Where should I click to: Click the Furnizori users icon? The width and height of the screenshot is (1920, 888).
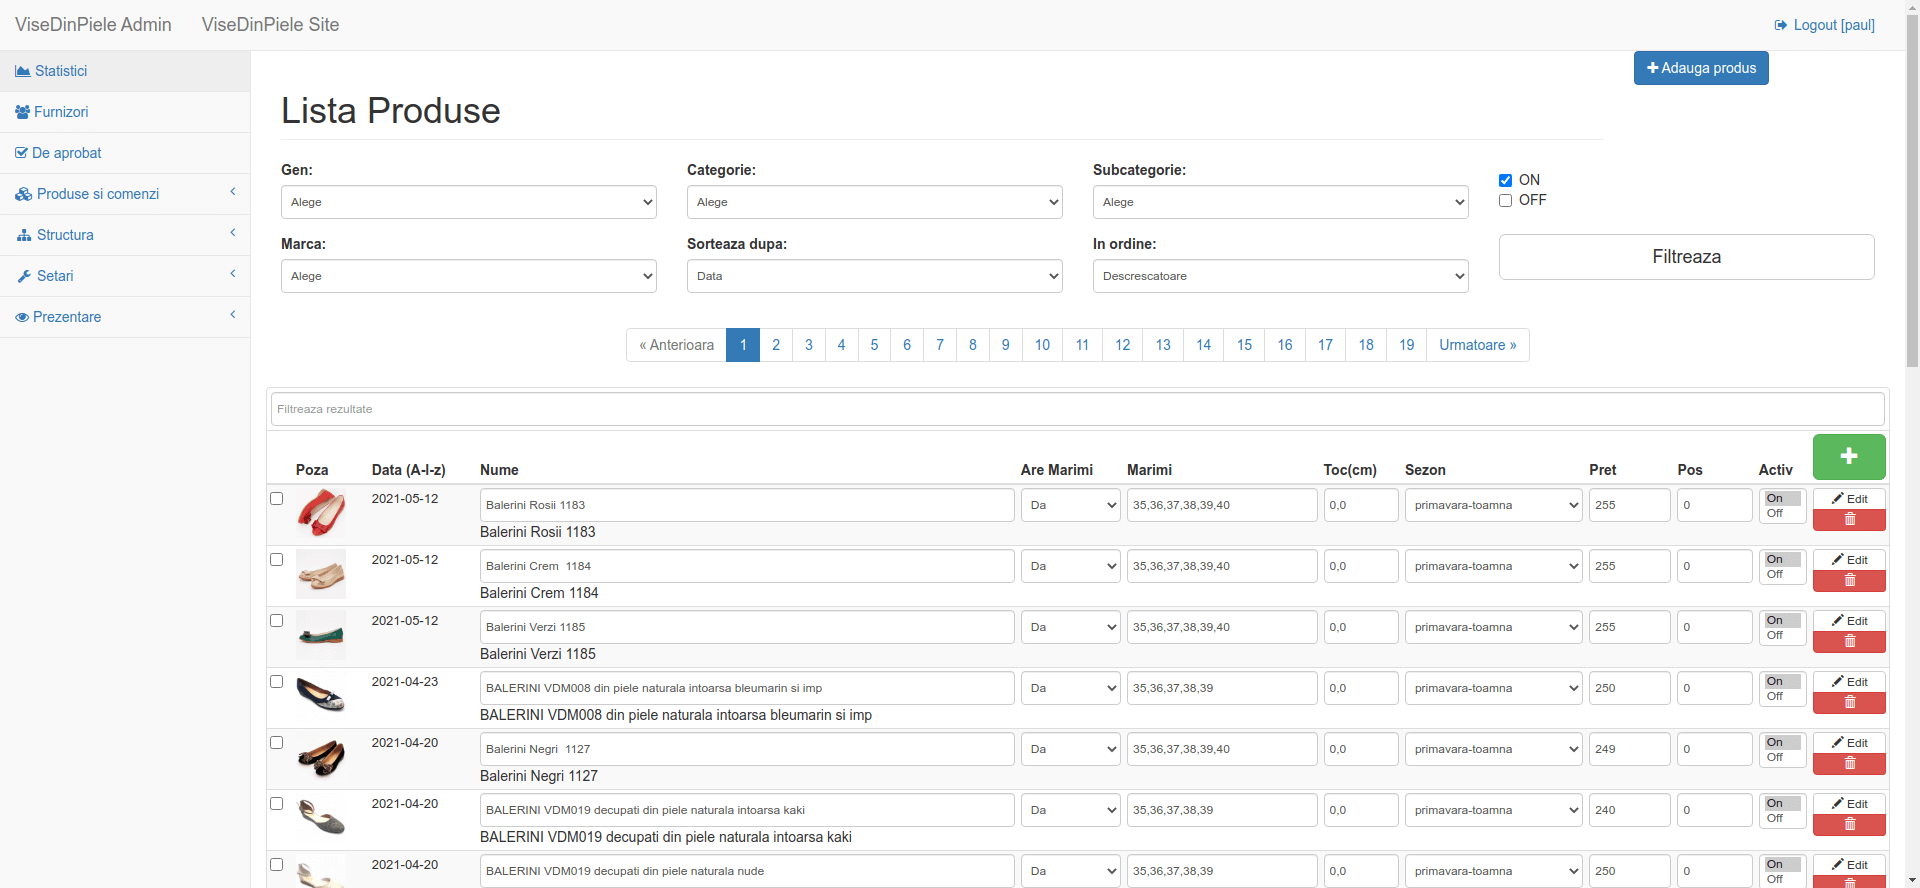pyautogui.click(x=22, y=112)
